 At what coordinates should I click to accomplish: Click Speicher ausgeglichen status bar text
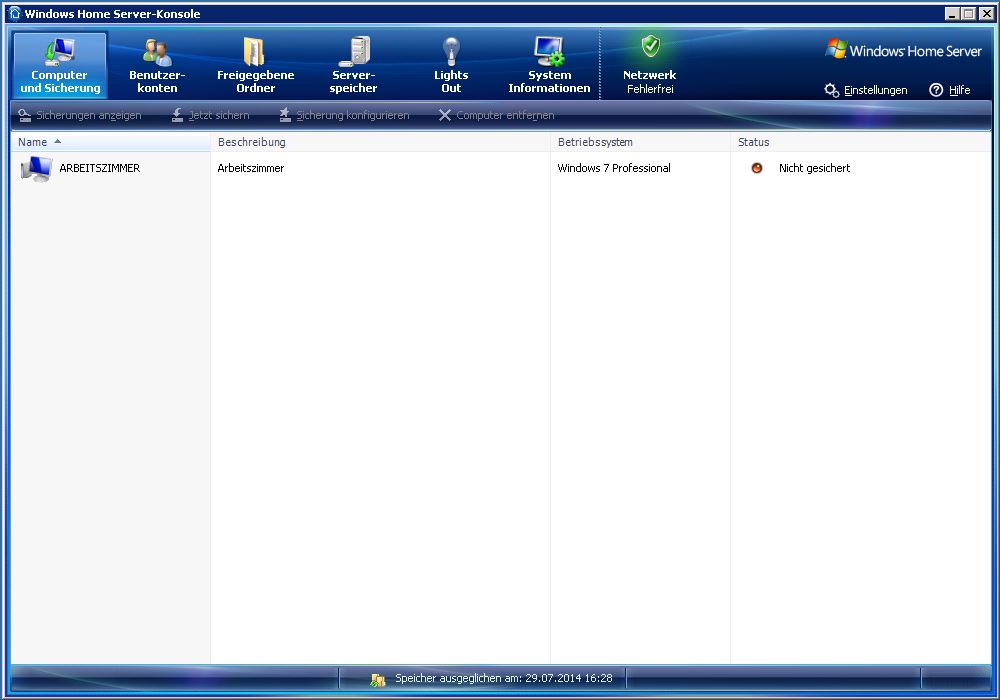[504, 678]
